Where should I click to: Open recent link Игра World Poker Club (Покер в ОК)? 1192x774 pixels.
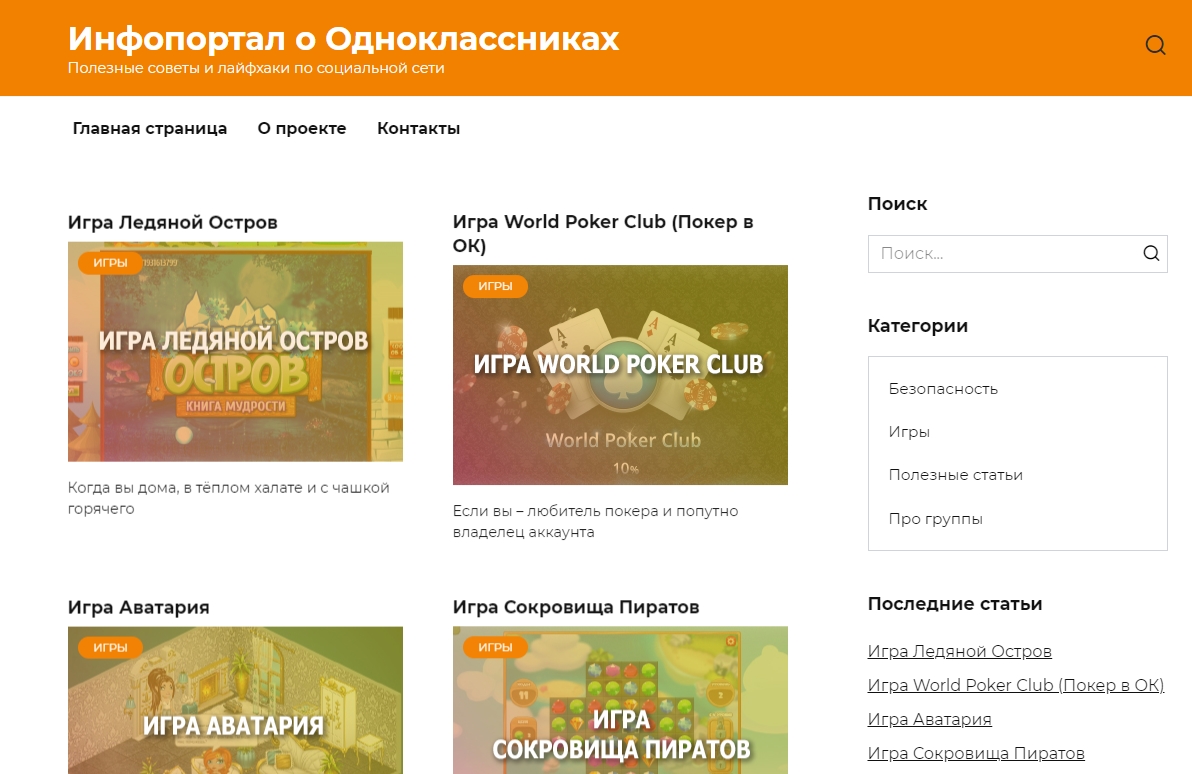pos(1016,685)
